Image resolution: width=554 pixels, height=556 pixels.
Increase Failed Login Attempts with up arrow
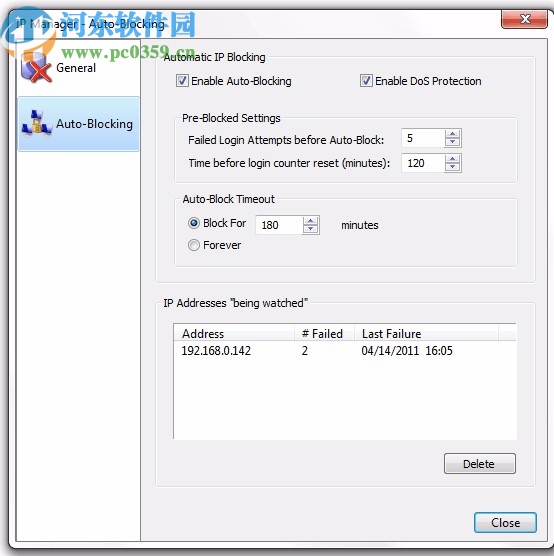pyautogui.click(x=452, y=134)
